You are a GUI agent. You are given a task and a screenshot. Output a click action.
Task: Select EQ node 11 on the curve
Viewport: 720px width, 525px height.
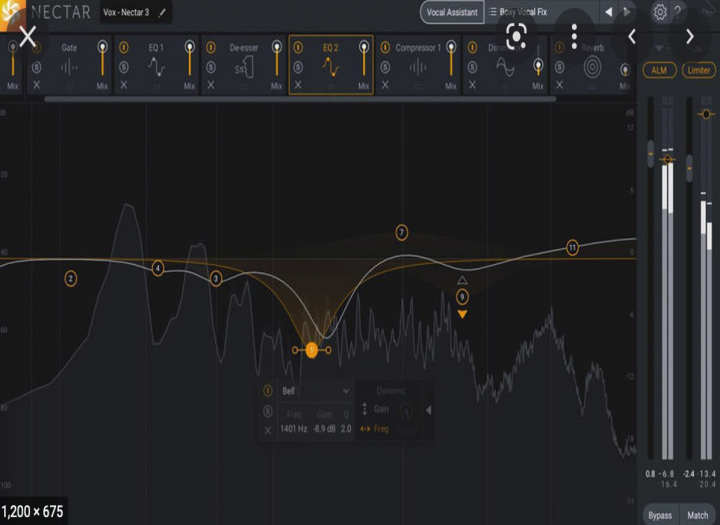[572, 248]
